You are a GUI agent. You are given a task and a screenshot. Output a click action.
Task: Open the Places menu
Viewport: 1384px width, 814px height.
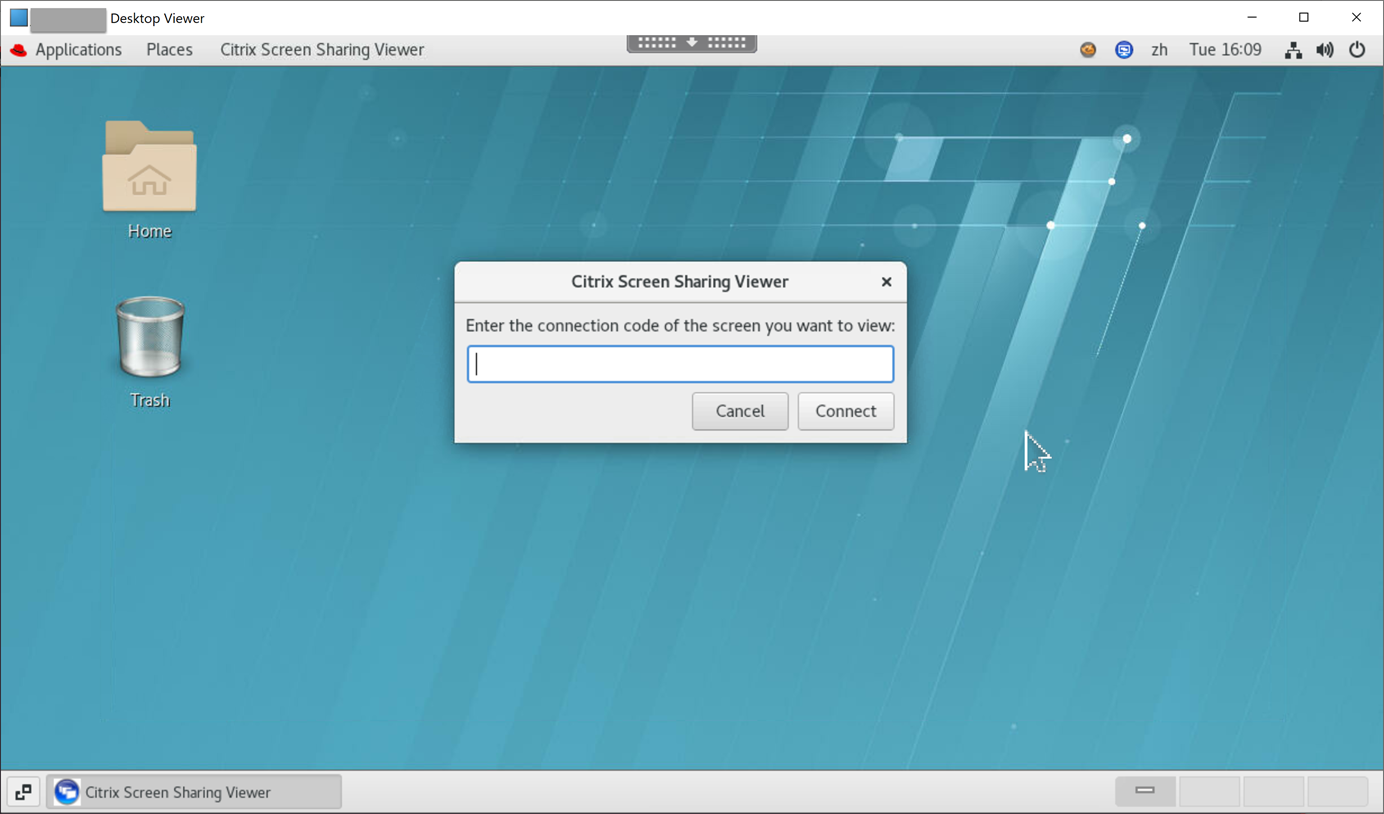pyautogui.click(x=169, y=50)
